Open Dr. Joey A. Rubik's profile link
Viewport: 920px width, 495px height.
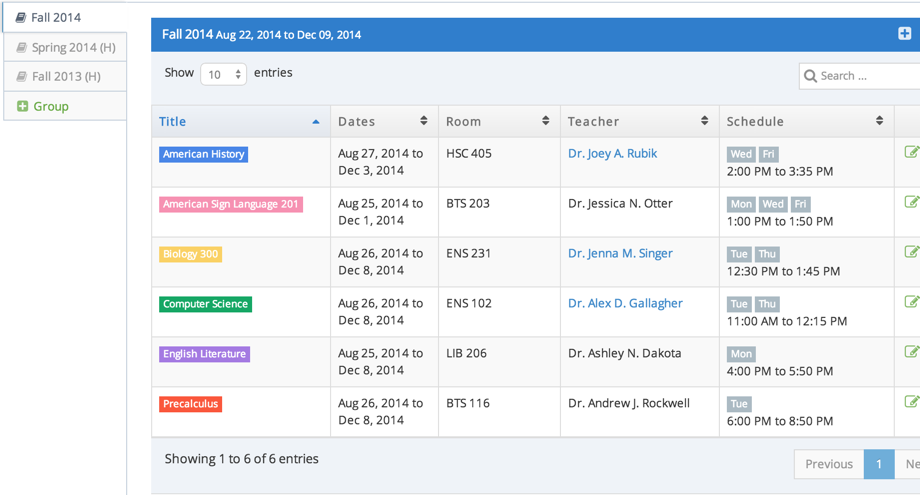point(612,153)
